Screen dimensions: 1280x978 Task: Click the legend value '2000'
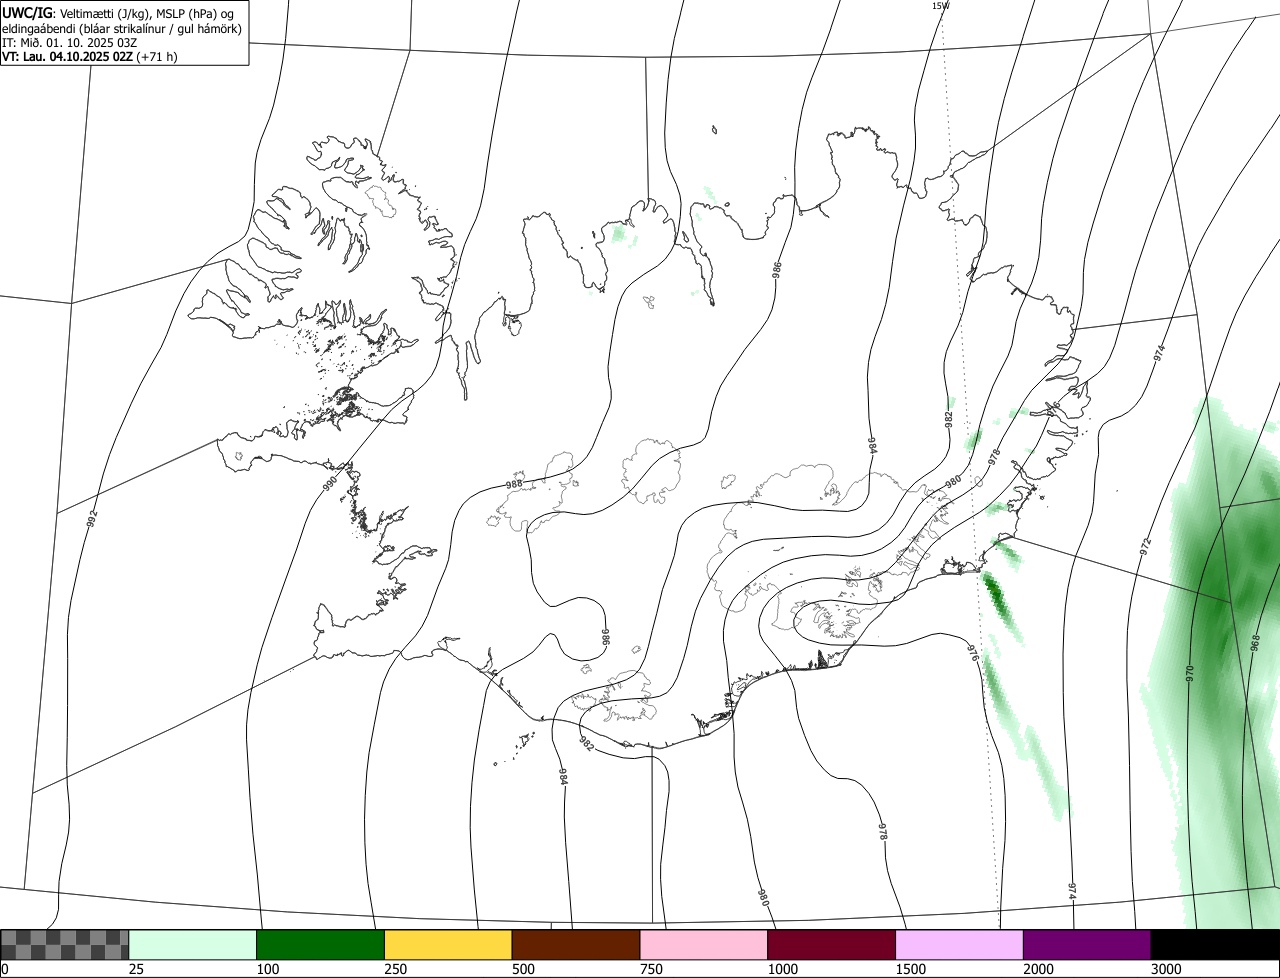click(1038, 969)
